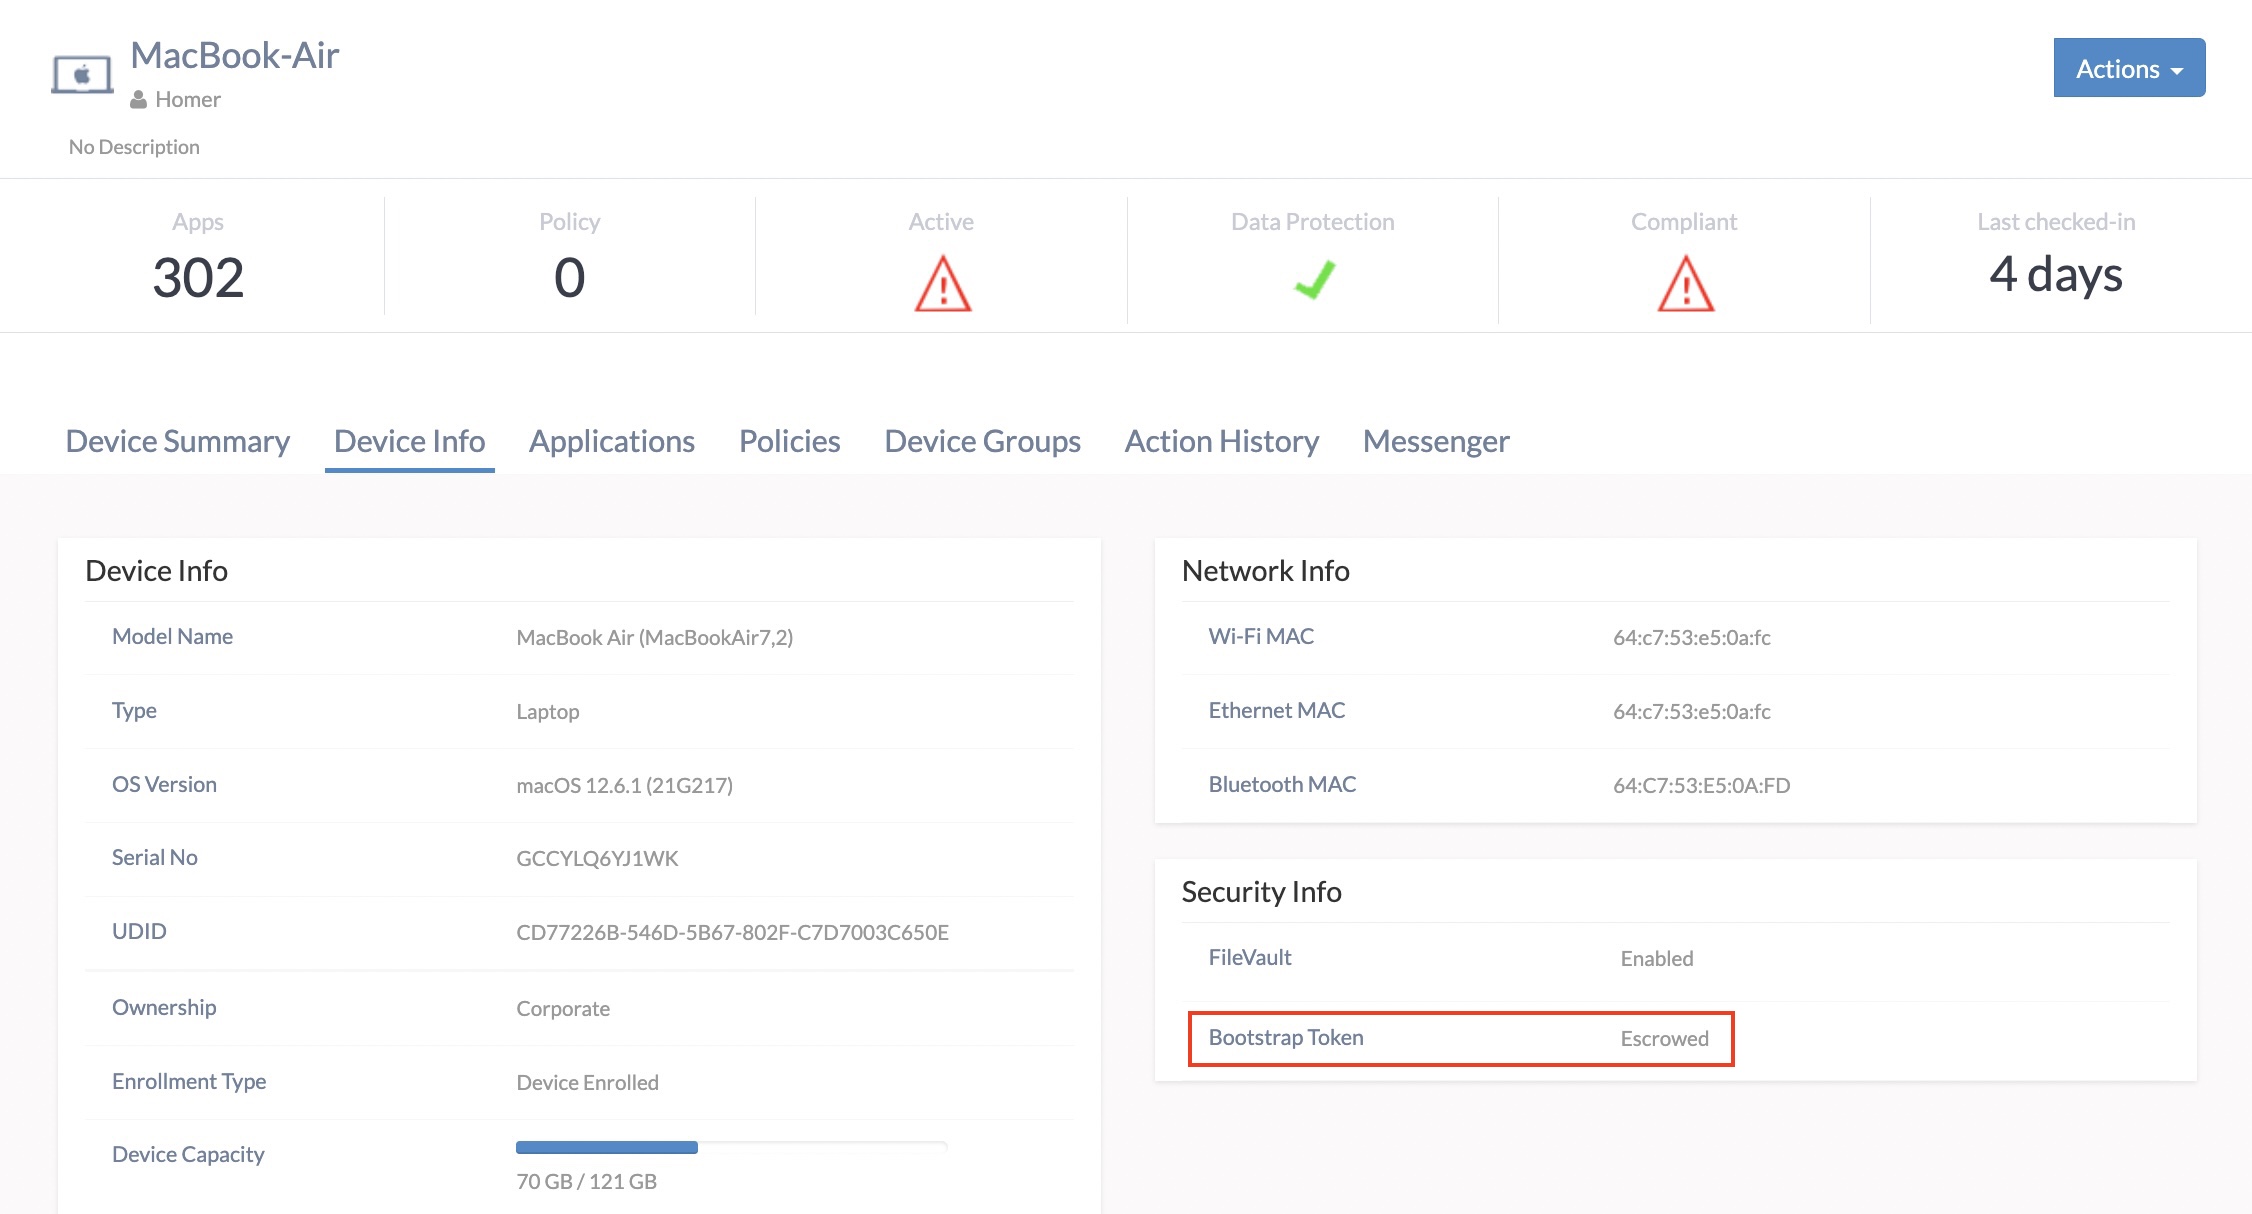
Task: Click the Data Protection green checkmark
Action: click(1314, 279)
